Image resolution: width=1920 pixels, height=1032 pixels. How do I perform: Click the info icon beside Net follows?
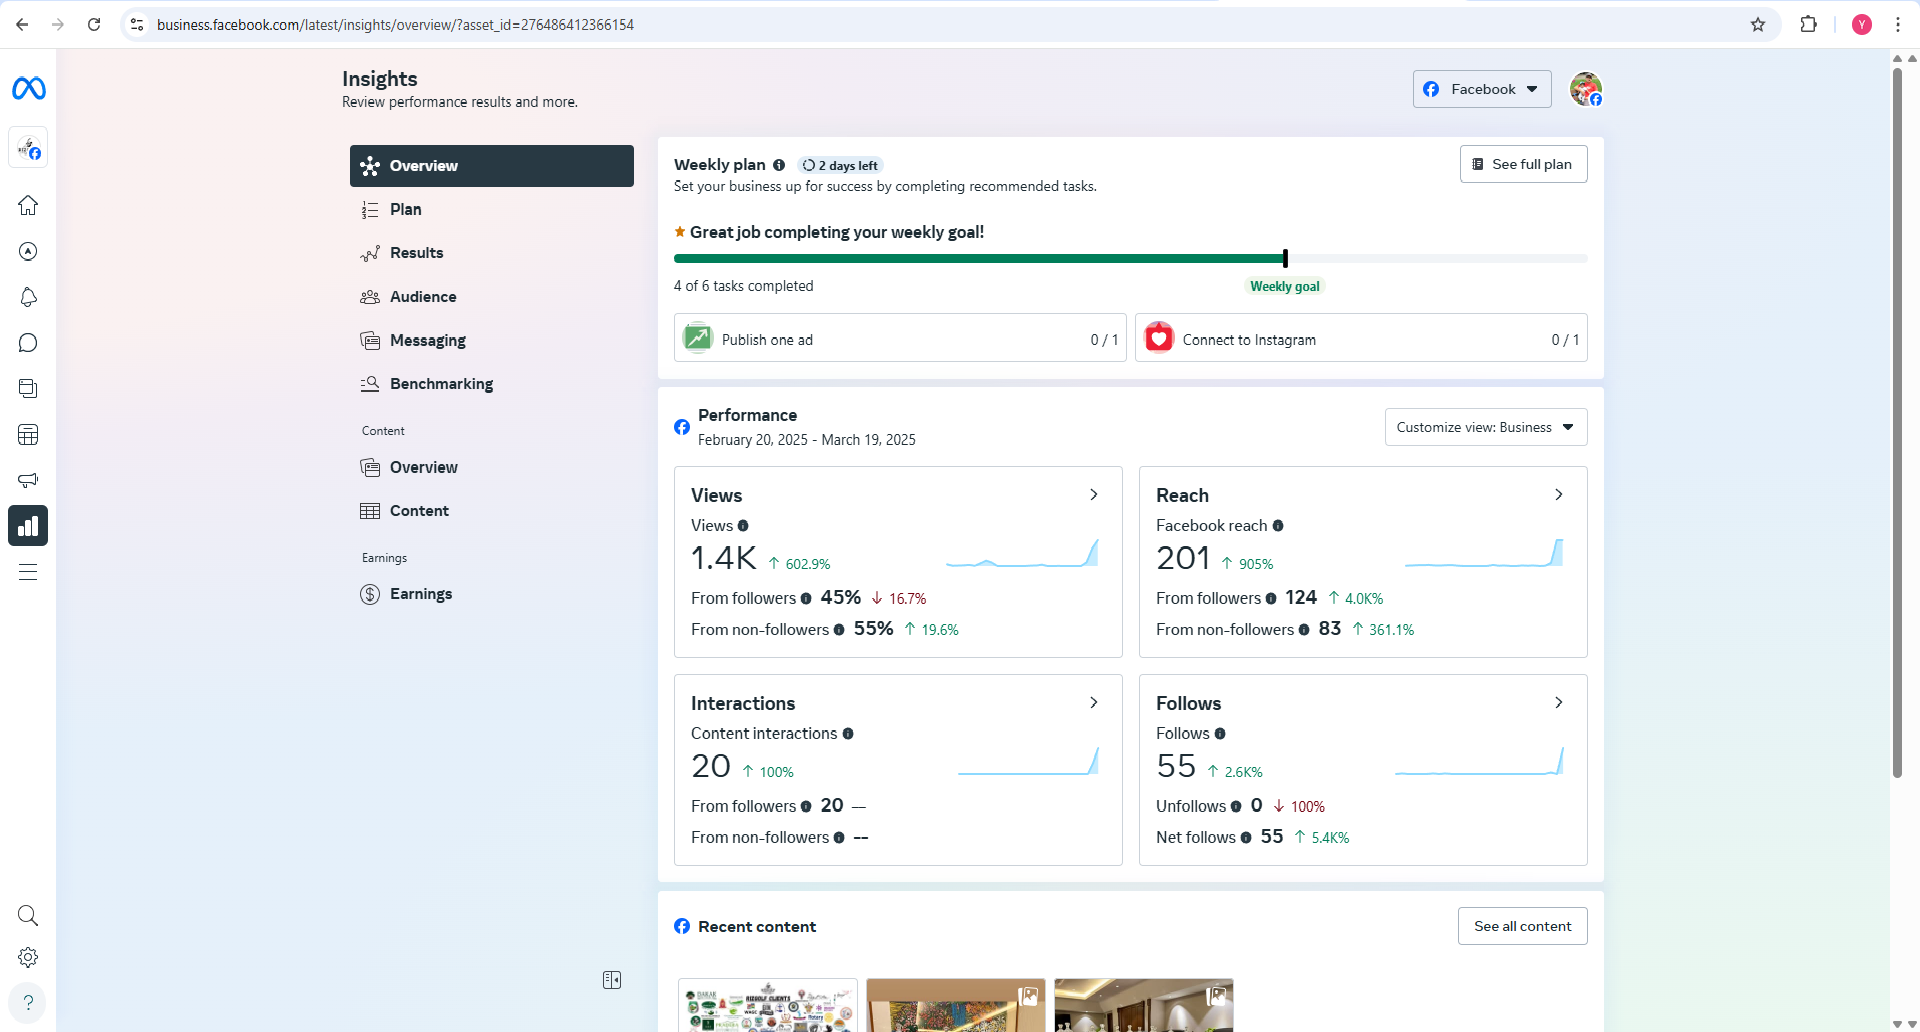tap(1246, 838)
